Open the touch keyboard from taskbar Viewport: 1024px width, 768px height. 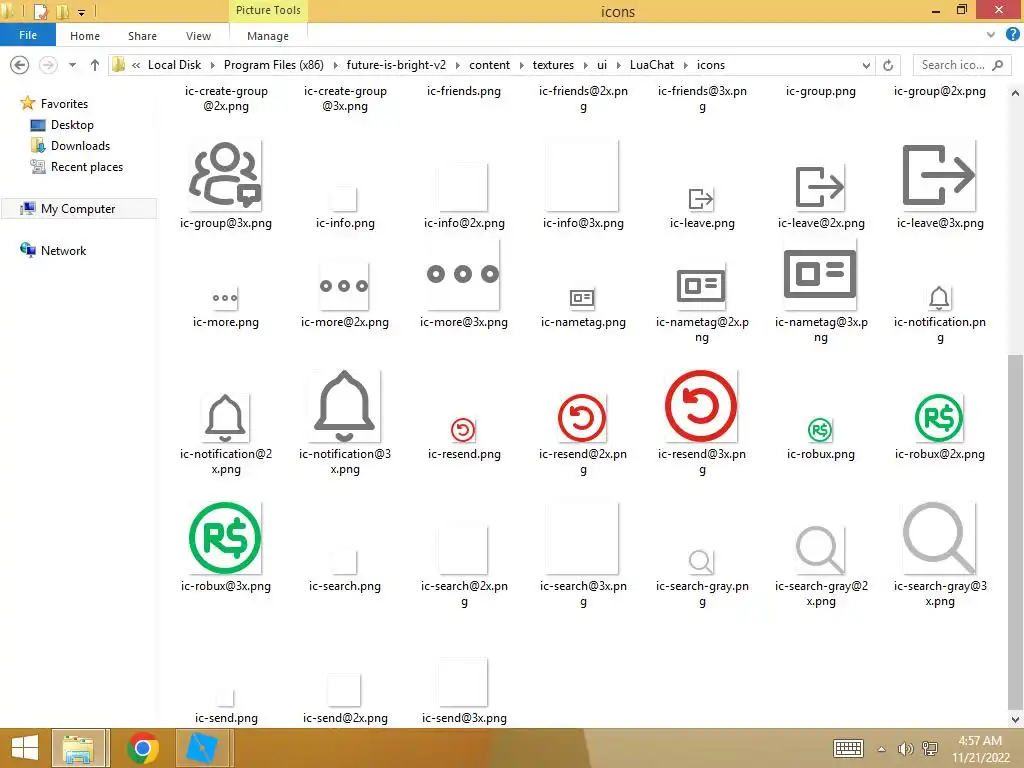848,748
